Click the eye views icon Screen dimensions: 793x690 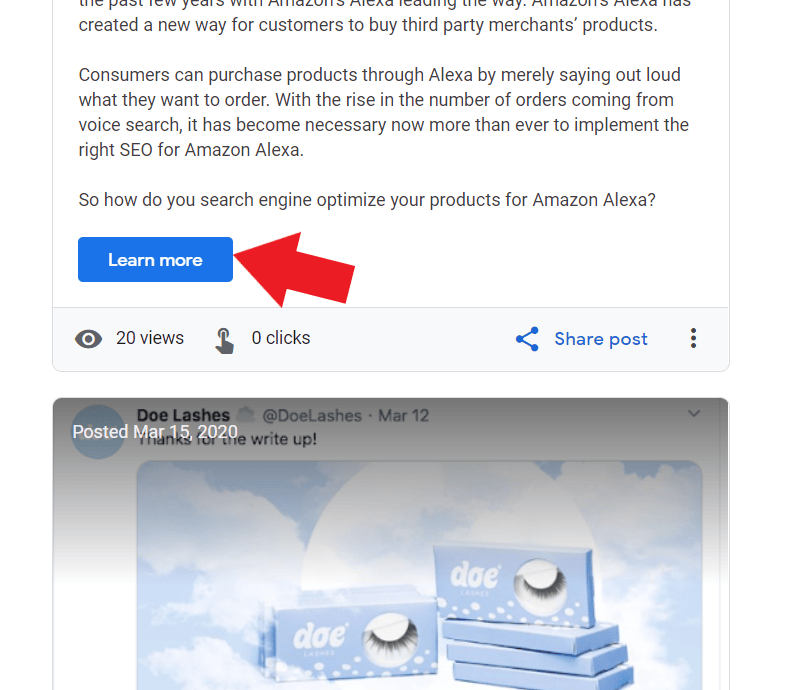pos(89,338)
